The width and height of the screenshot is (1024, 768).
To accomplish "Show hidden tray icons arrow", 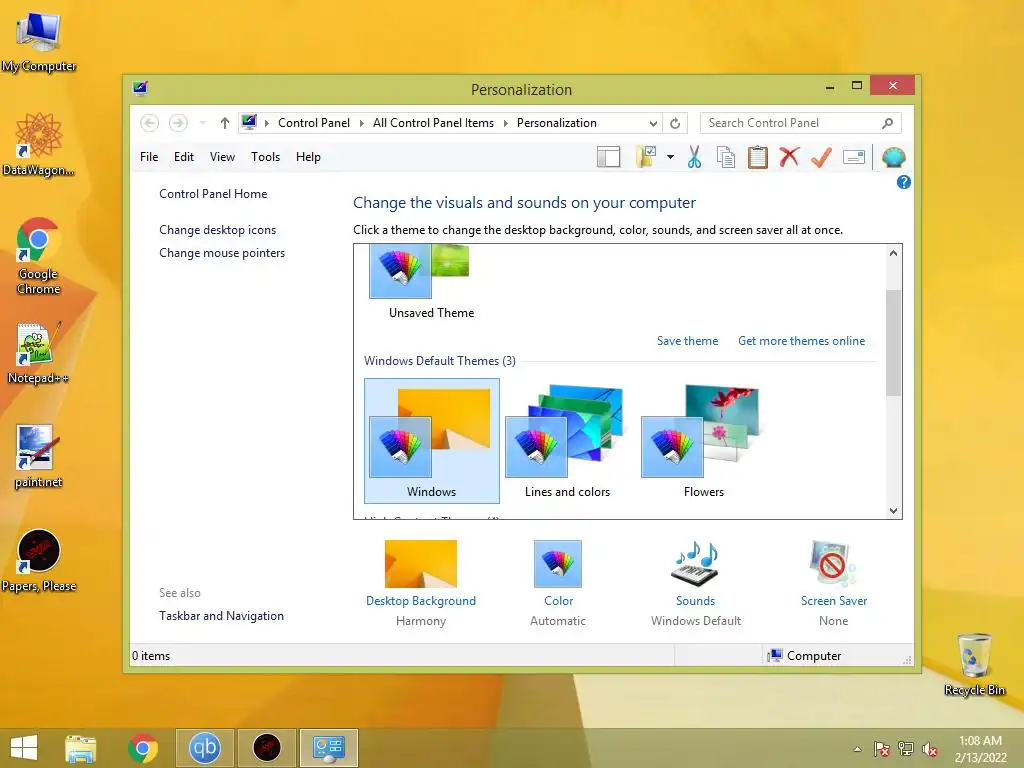I will [857, 749].
